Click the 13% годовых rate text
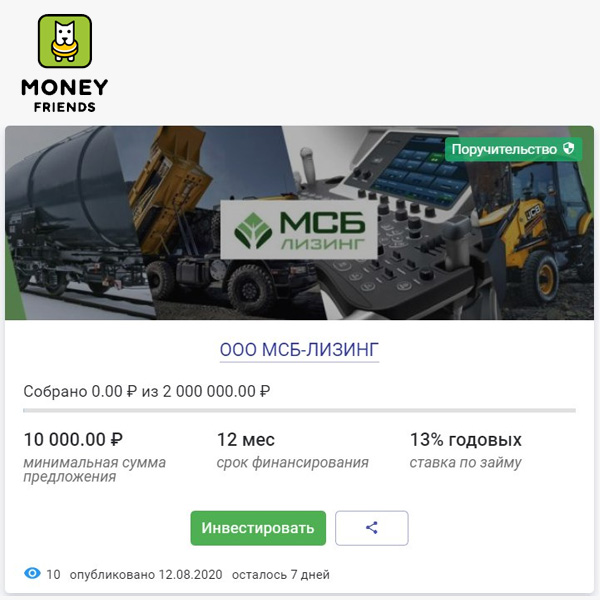Viewport: 600px width, 600px height. [x=466, y=440]
